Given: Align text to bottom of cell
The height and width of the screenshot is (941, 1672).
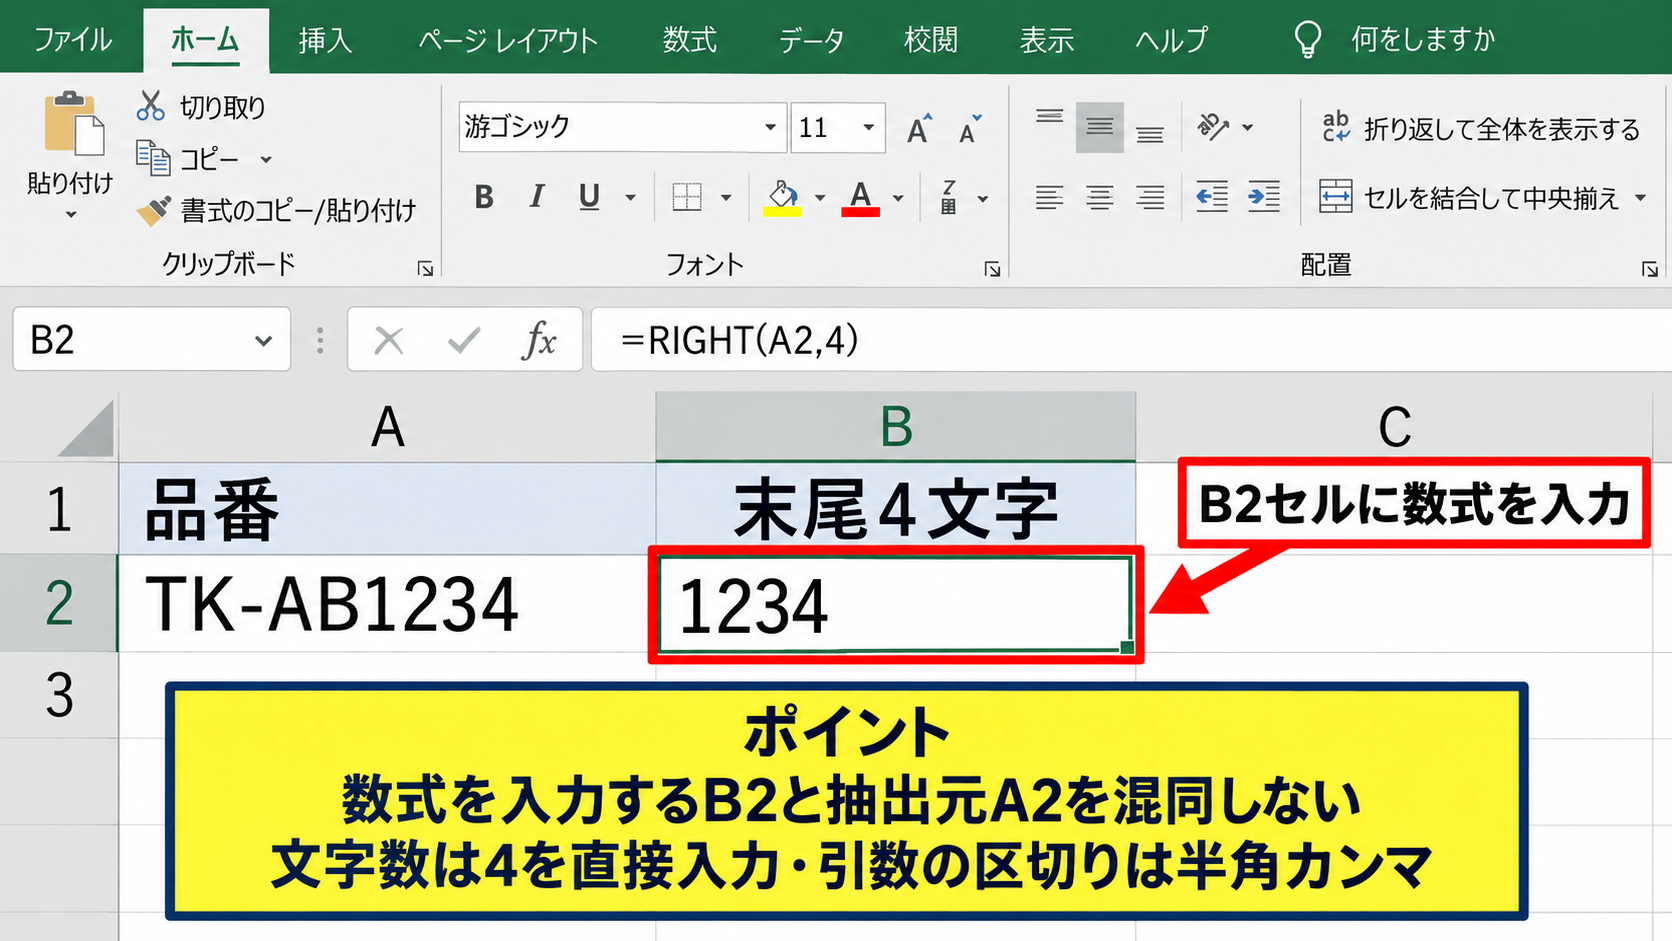Looking at the screenshot, I should coord(1150,135).
